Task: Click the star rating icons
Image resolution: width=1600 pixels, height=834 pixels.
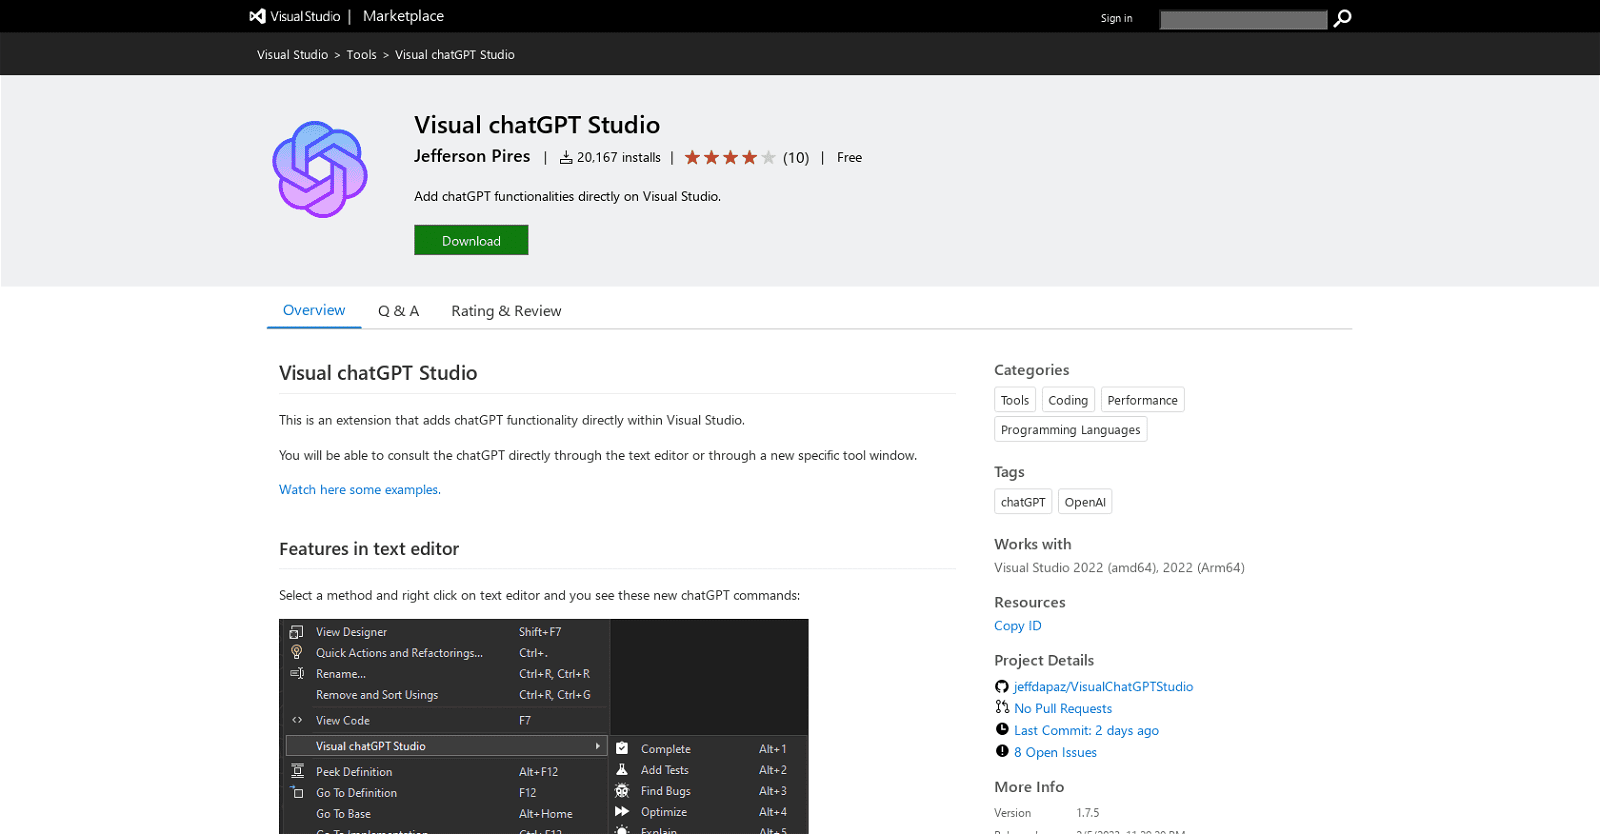Action: [x=730, y=157]
